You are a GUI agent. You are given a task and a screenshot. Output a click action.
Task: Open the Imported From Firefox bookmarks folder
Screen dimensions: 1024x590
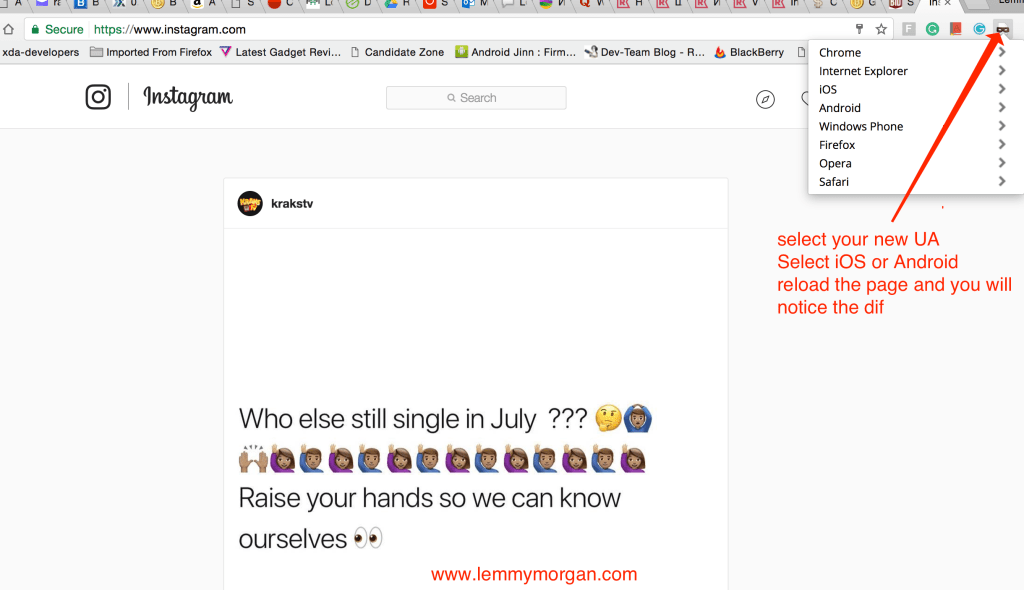[x=151, y=52]
